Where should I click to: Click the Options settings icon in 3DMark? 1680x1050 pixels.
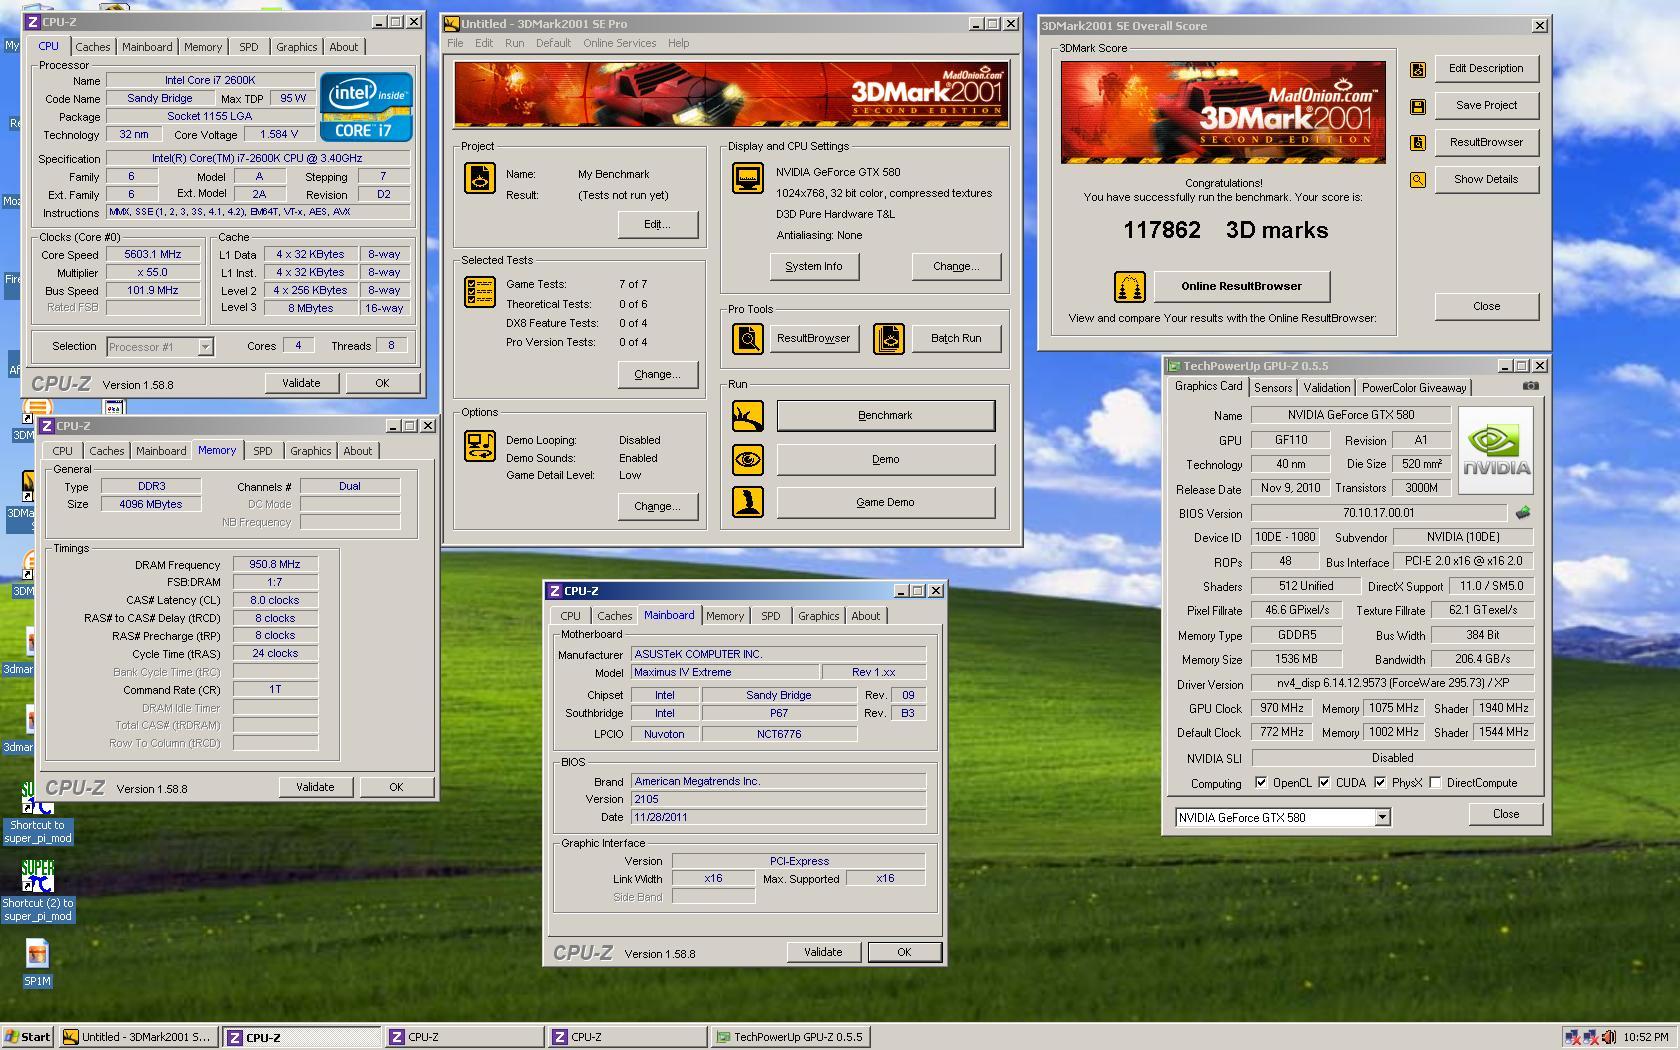(x=480, y=446)
